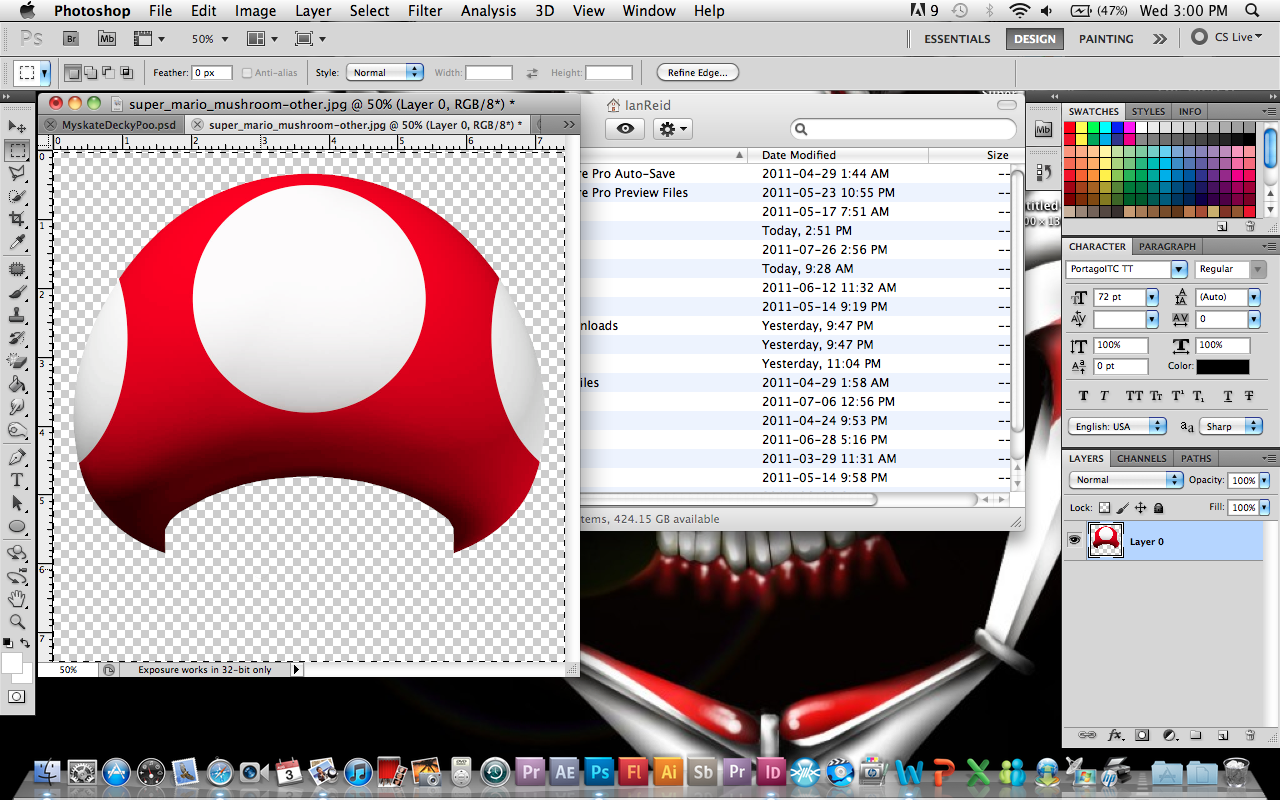Select the Hand tool
Viewport: 1280px width, 800px height.
pos(17,600)
